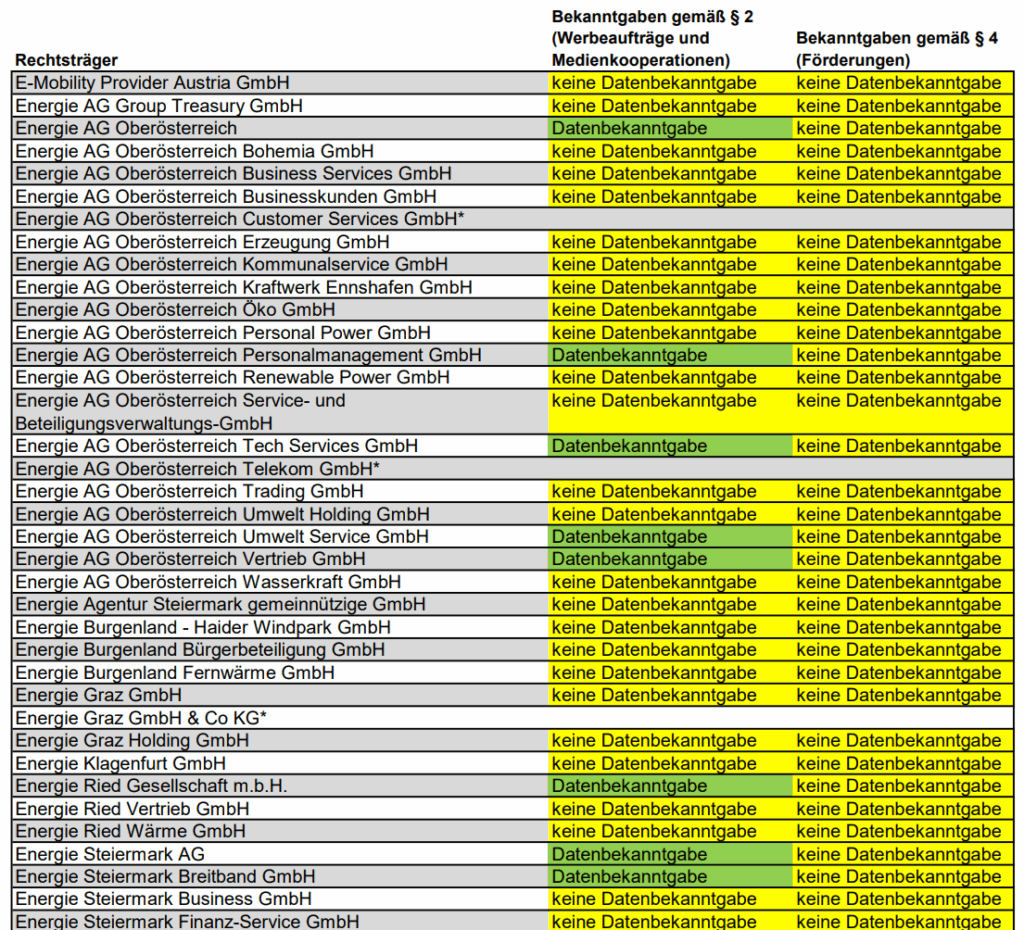
Task: Click Energie Steiermark Breitband GmbH name
Action: click(x=165, y=876)
